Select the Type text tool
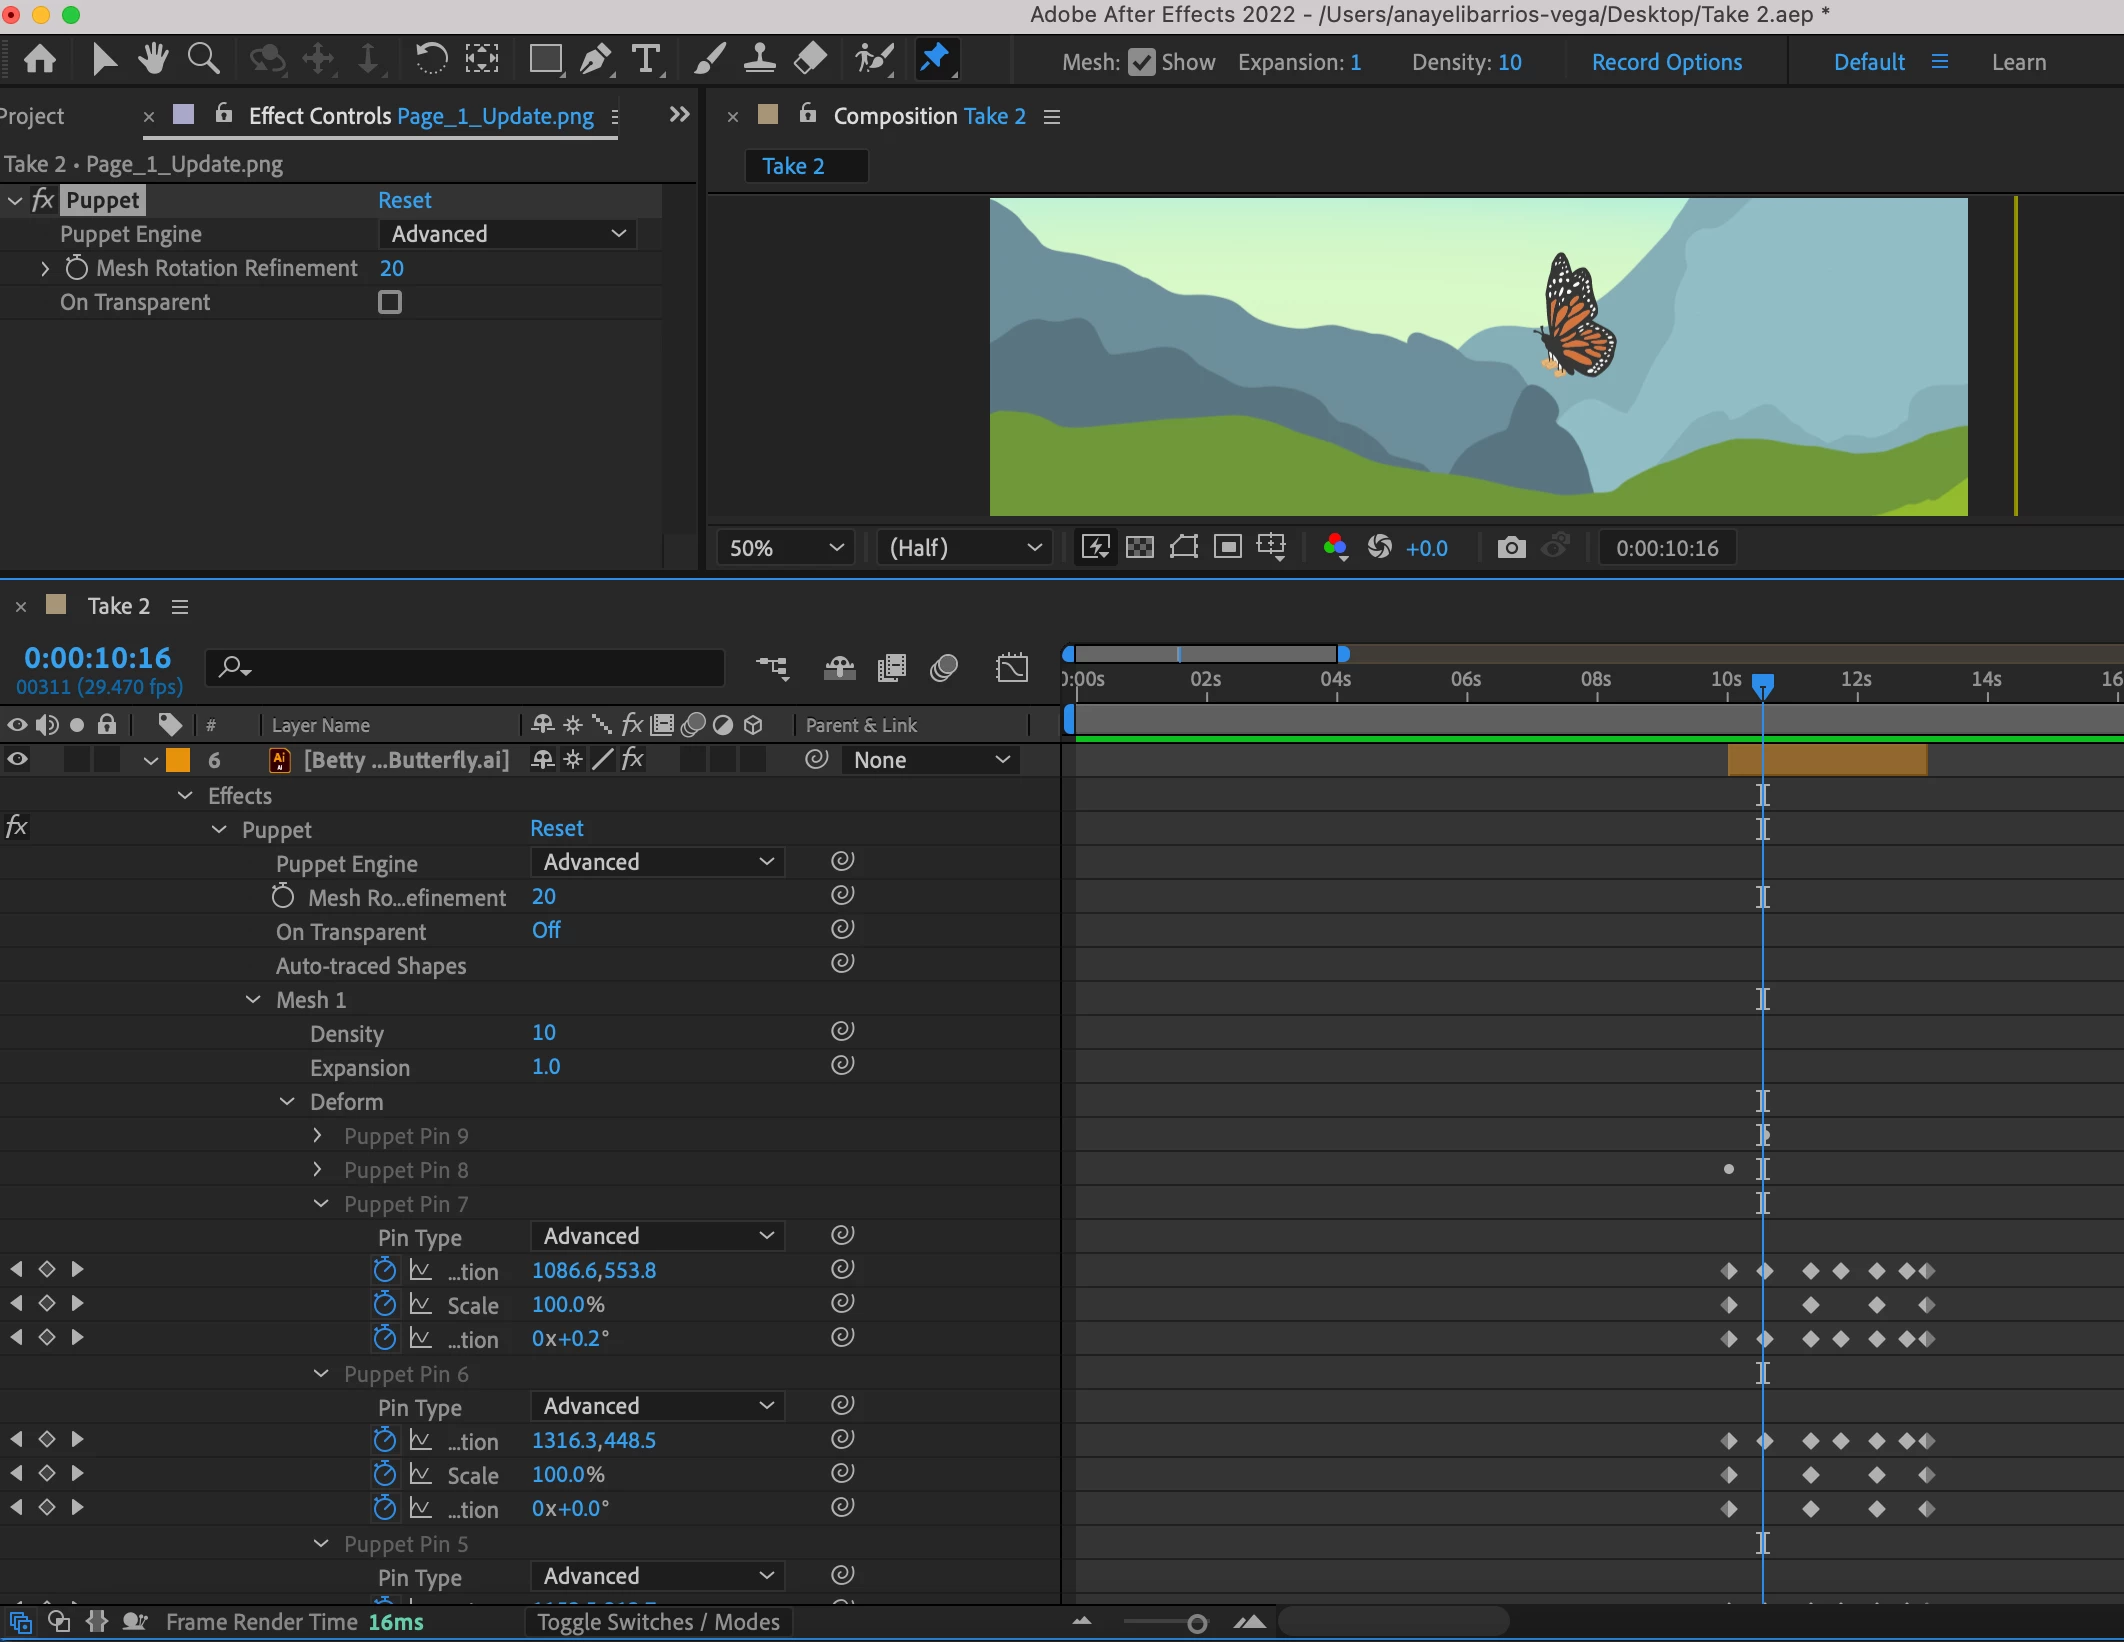Image resolution: width=2124 pixels, height=1642 pixels. [x=646, y=60]
